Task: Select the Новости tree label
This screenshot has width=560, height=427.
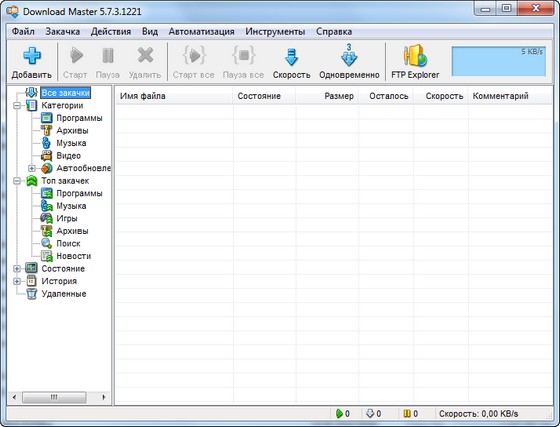Action: (74, 256)
